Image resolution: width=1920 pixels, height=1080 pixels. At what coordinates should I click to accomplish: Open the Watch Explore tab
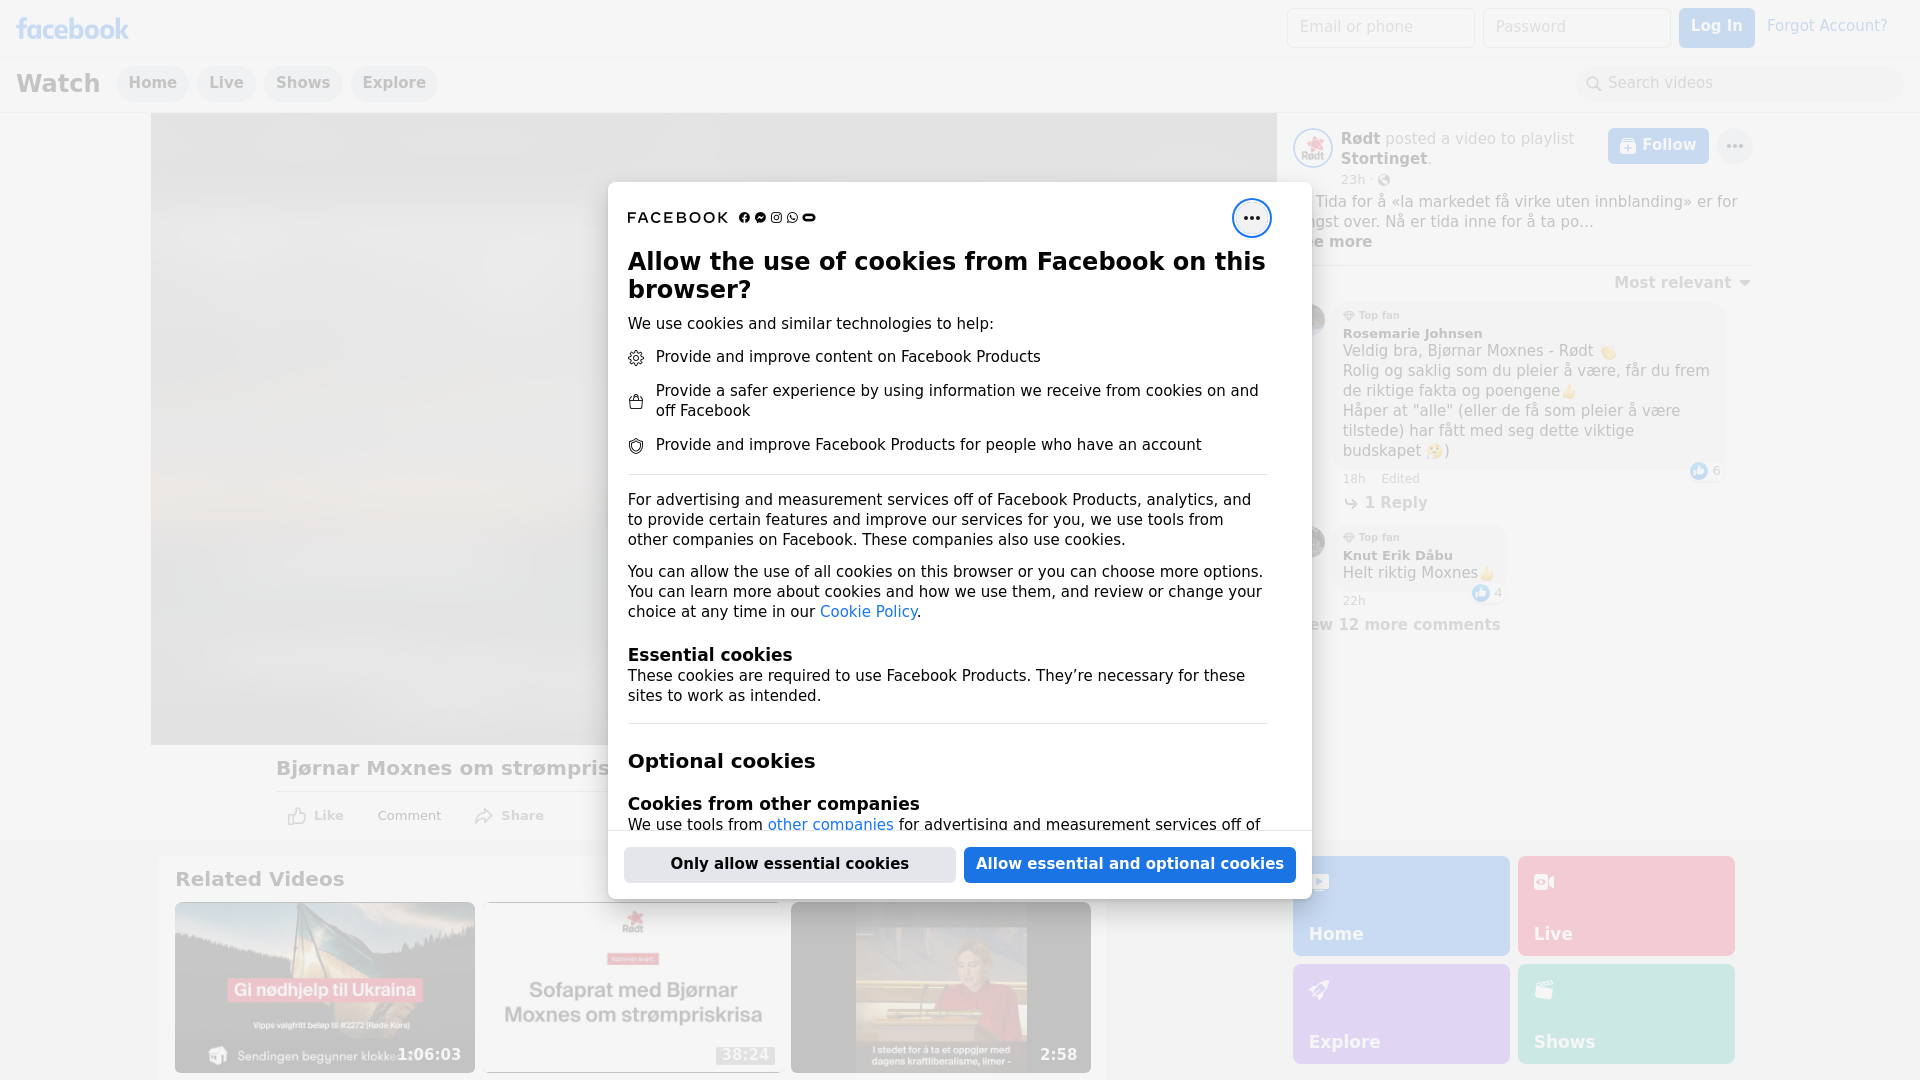[394, 84]
